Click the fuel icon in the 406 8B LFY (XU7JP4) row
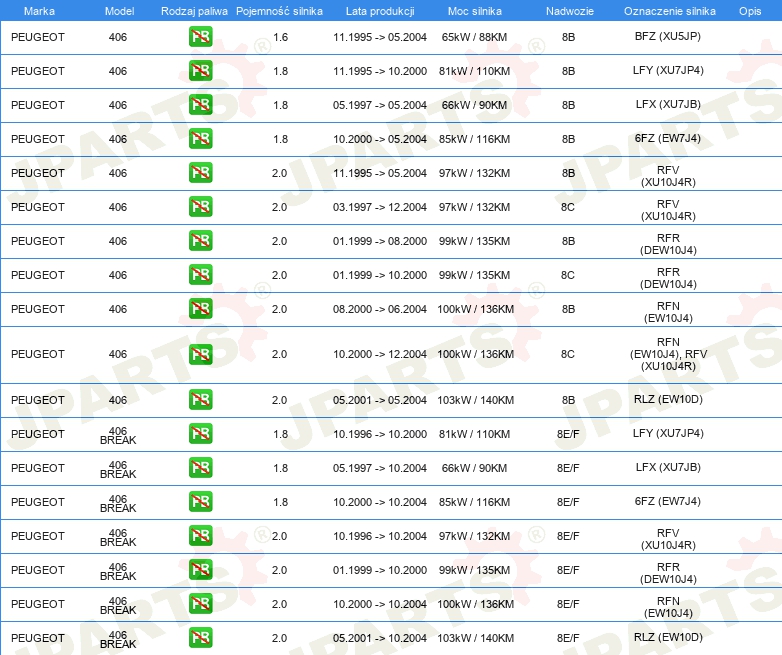Image resolution: width=782 pixels, height=655 pixels. (200, 71)
